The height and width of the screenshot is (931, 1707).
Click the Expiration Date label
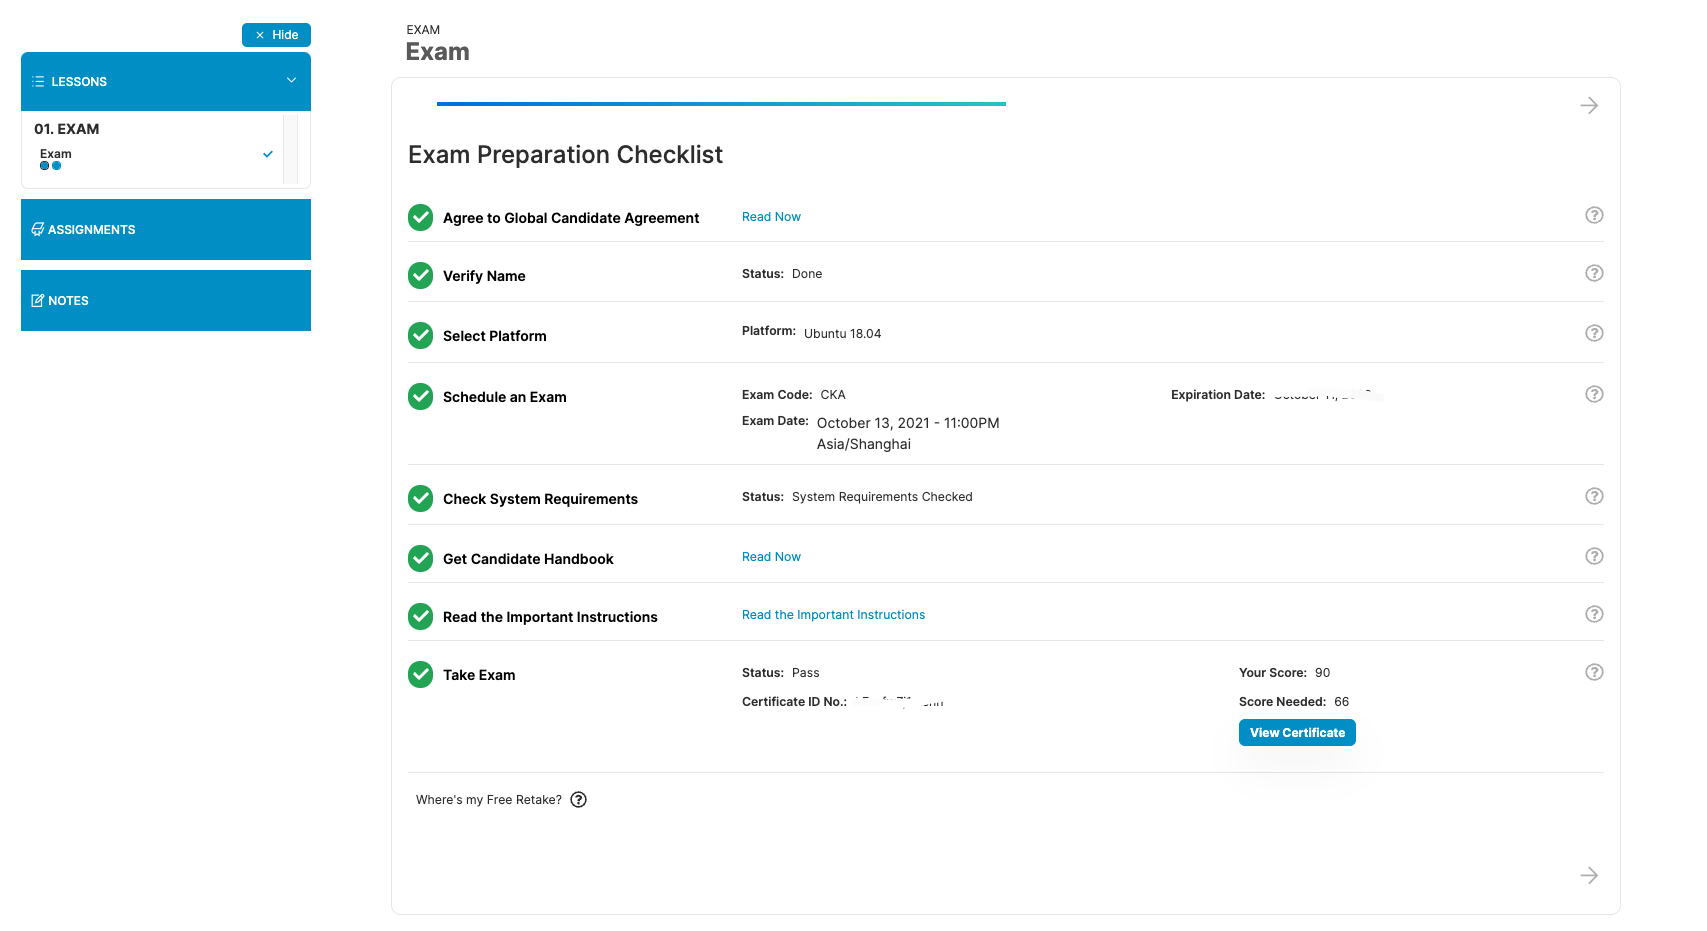(1218, 395)
